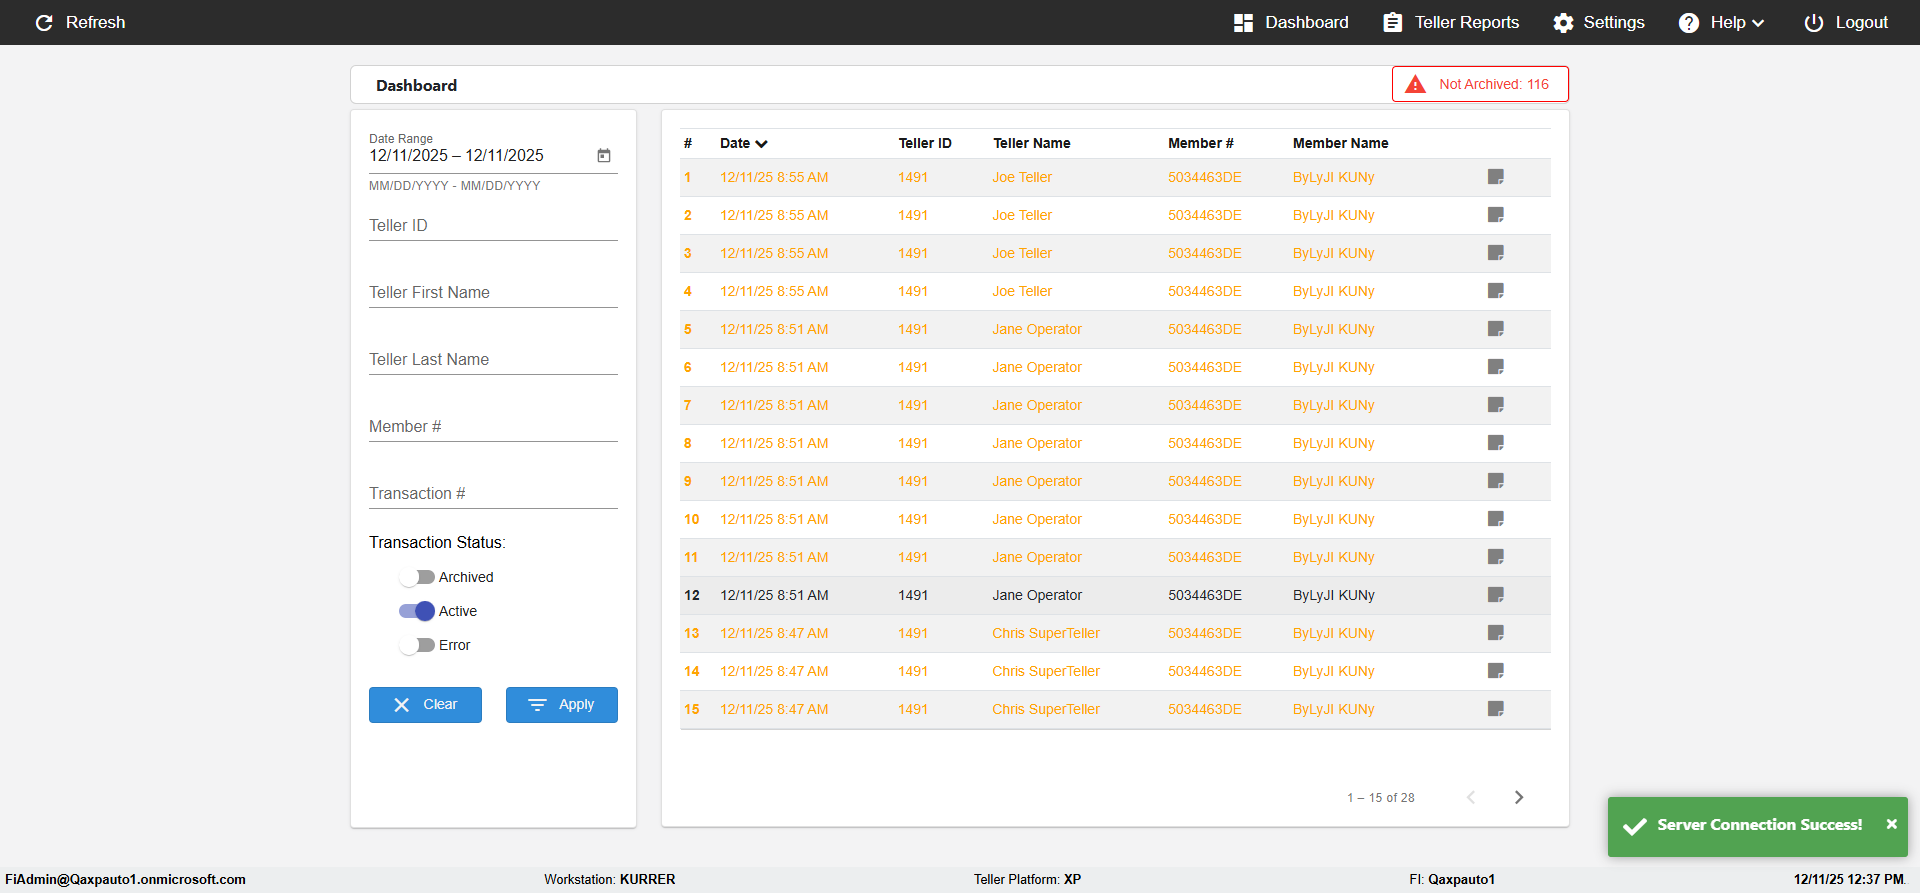Toggle the Active status switch
The height and width of the screenshot is (893, 1920).
tap(416, 611)
